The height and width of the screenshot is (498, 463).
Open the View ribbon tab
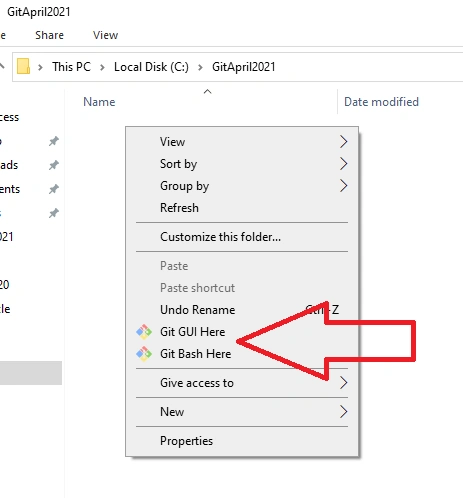point(105,35)
